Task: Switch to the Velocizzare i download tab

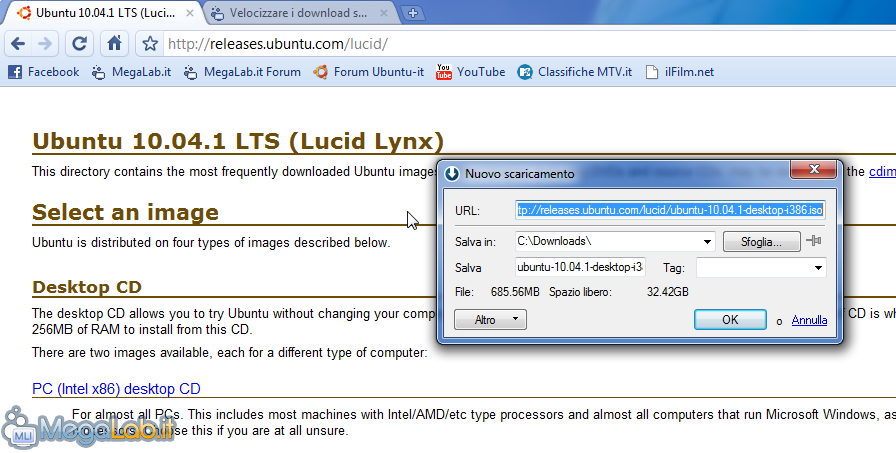Action: coord(298,13)
